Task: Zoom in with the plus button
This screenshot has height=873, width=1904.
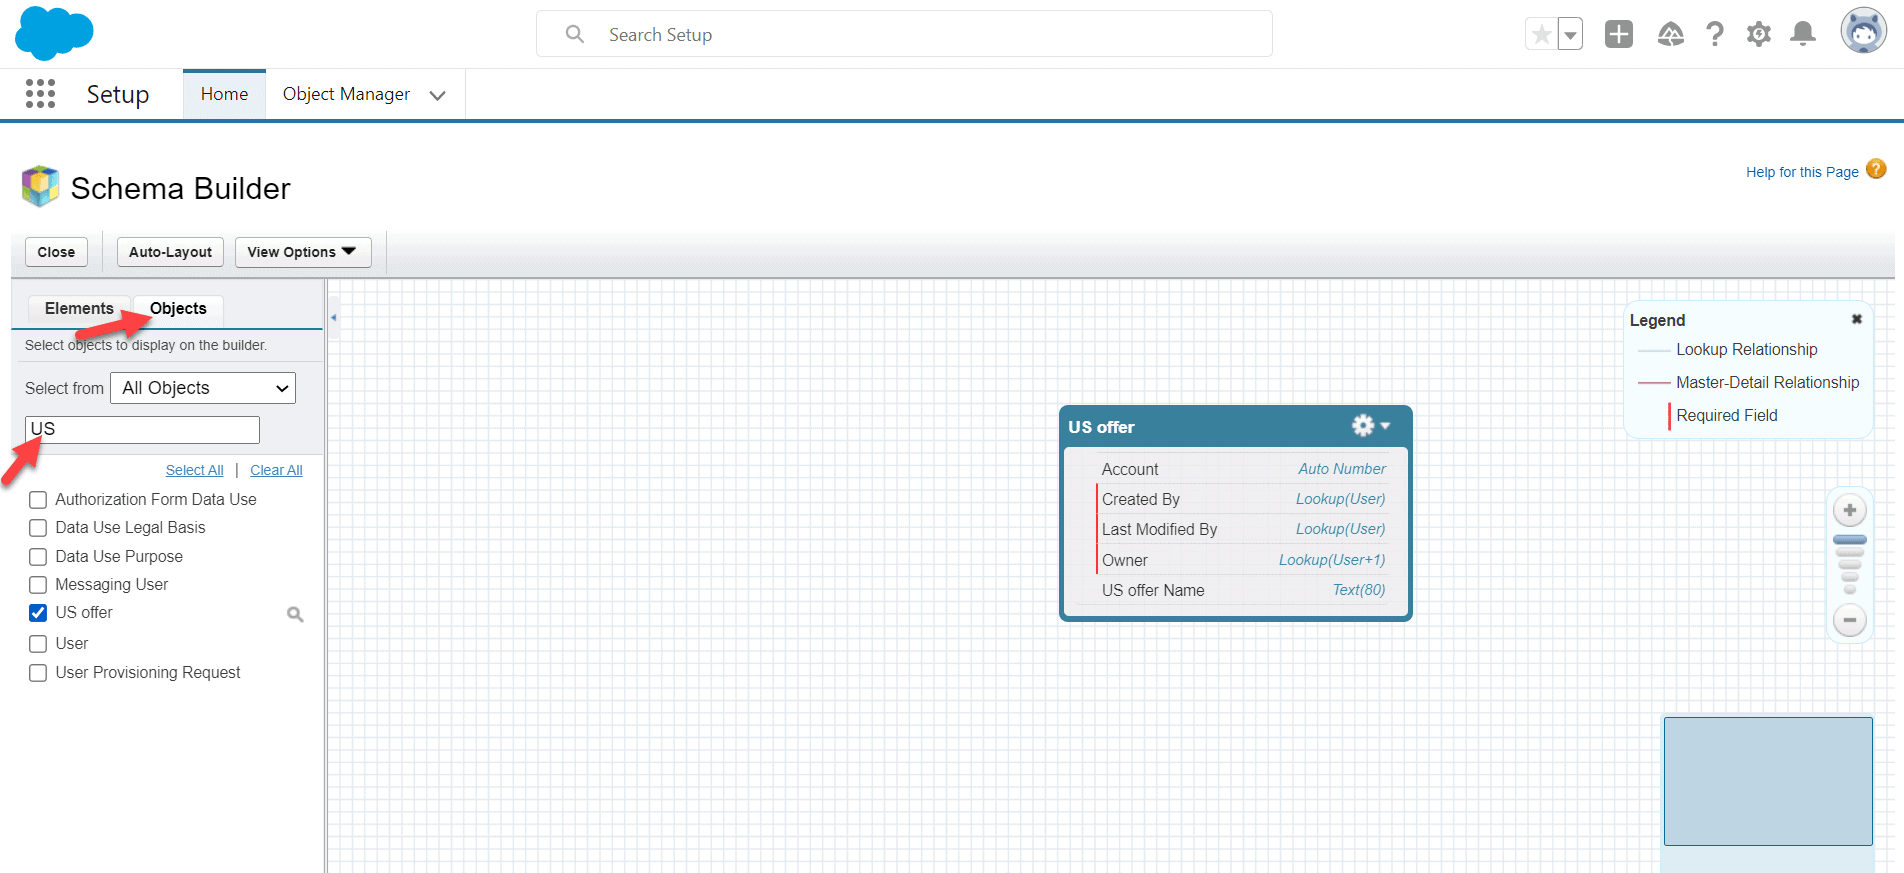Action: tap(1850, 511)
